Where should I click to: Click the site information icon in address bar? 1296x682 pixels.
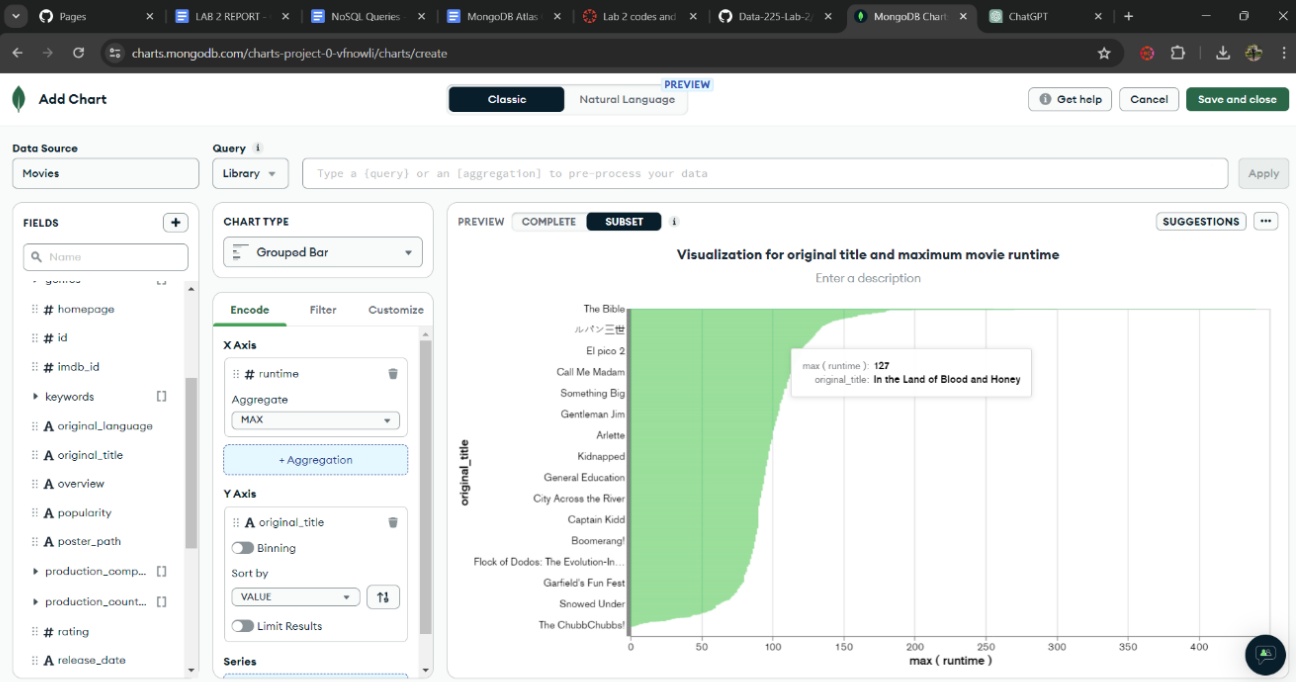pos(114,53)
